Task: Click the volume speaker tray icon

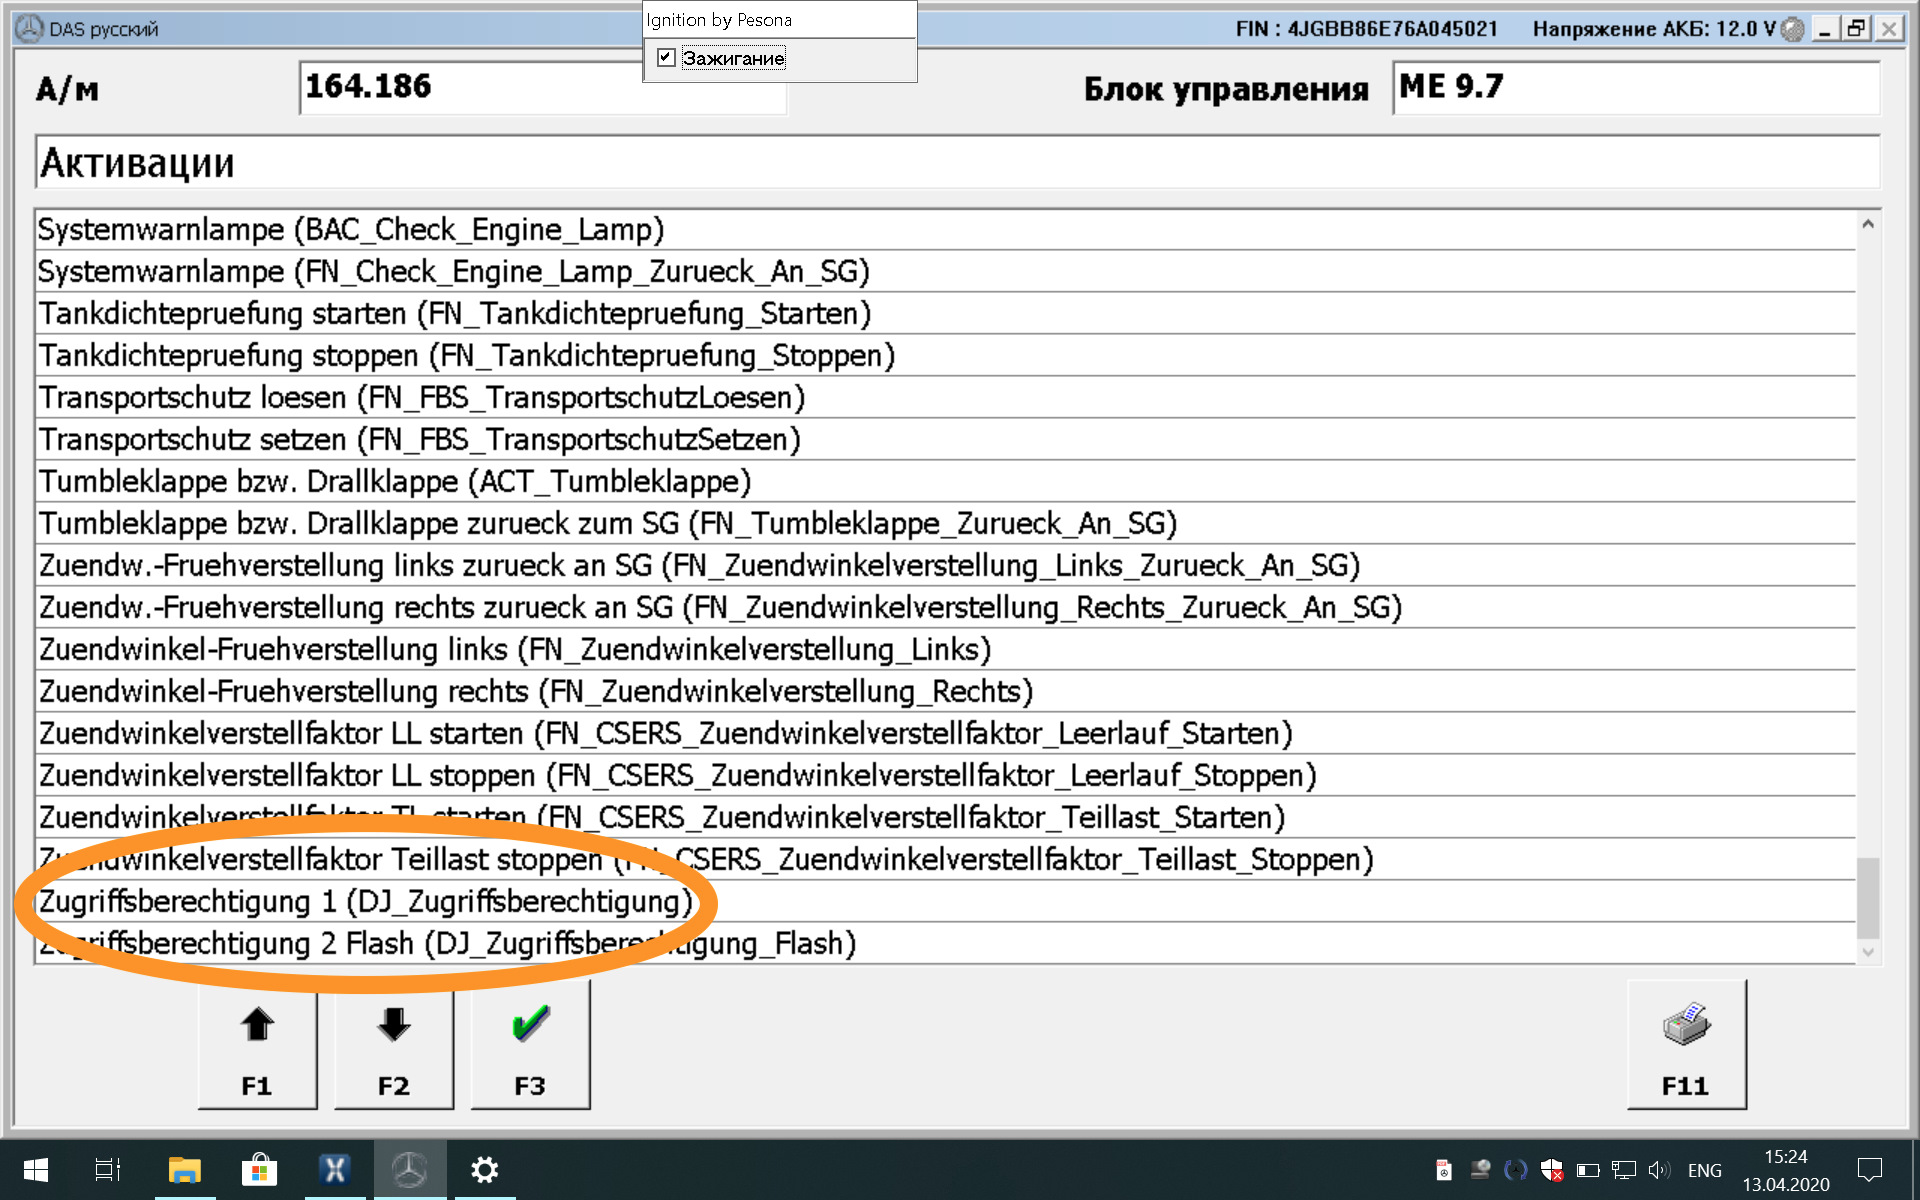Action: [1659, 1170]
